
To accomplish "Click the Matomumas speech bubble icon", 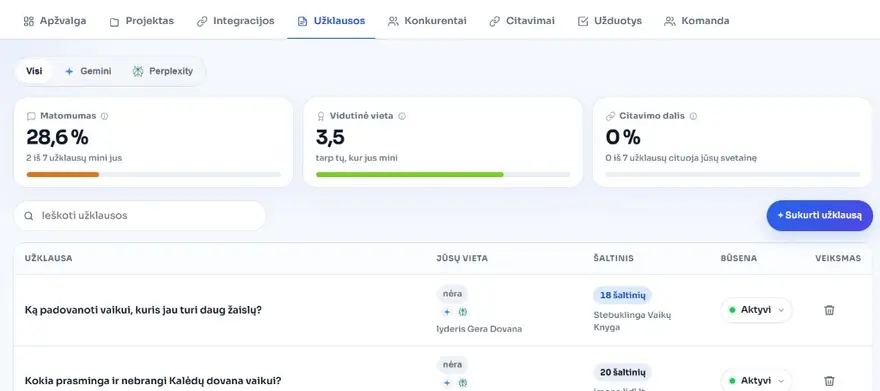I will click(x=31, y=116).
